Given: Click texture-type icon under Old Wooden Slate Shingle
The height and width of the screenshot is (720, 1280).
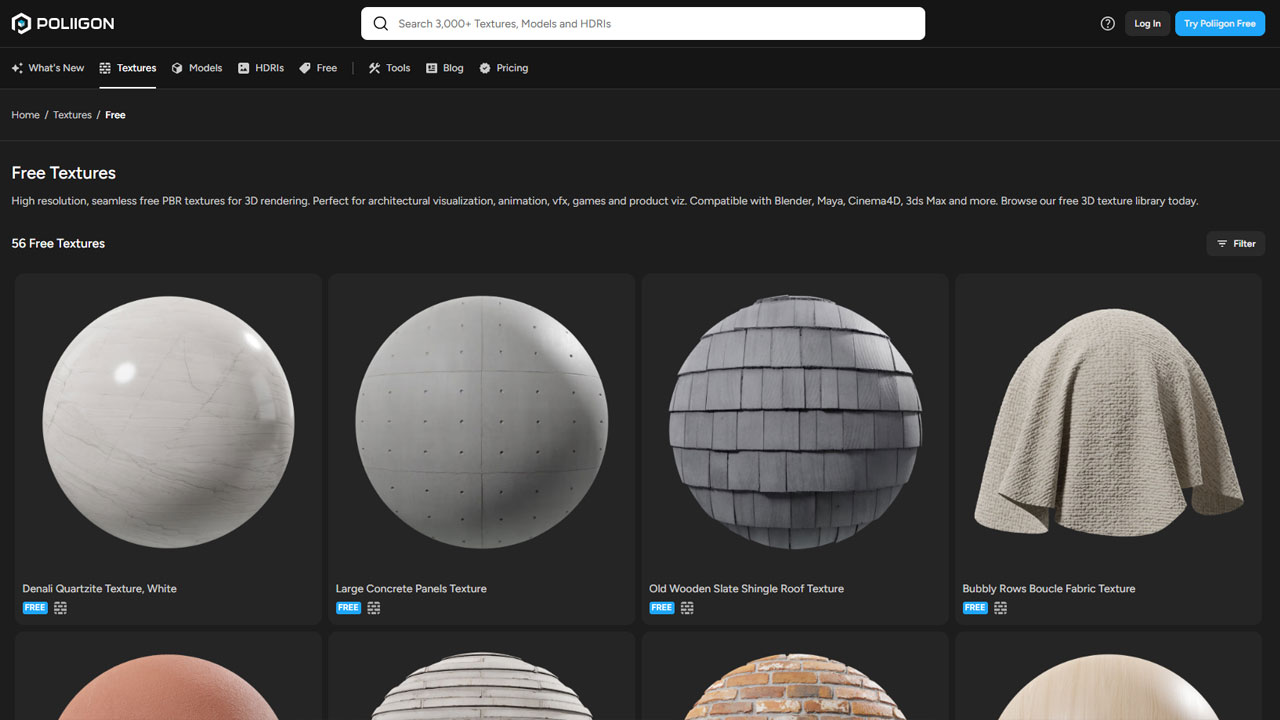Looking at the screenshot, I should pos(687,608).
